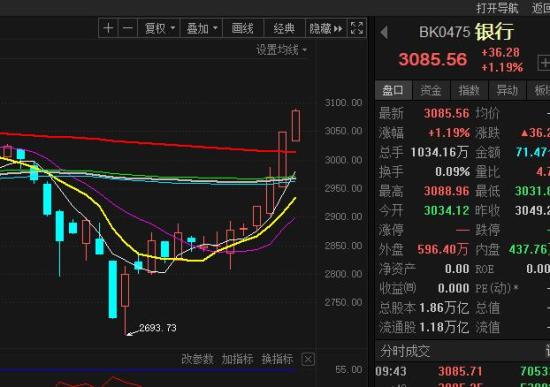Select the 画线 drawing tool
The width and height of the screenshot is (550, 387).
point(243,28)
